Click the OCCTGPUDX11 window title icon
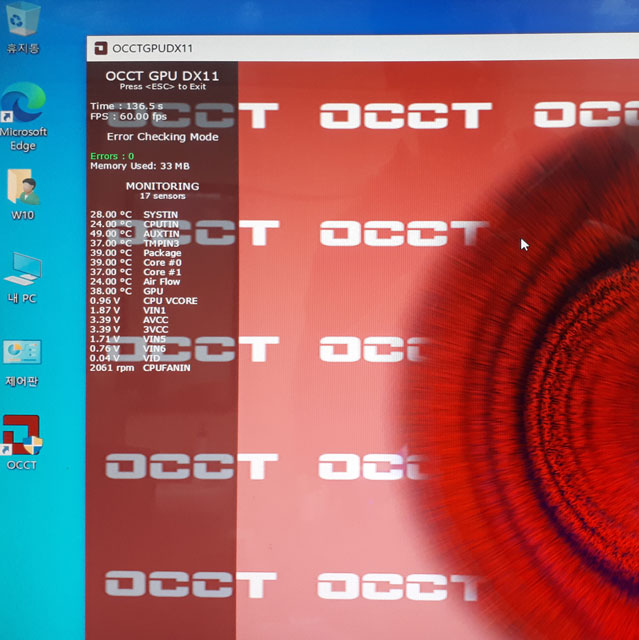The image size is (639, 640). pos(100,48)
